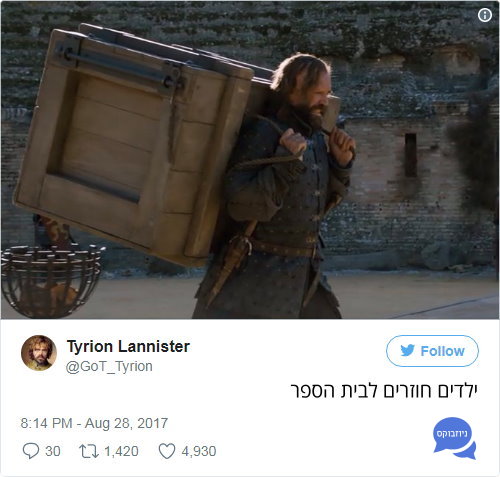Screen dimensions: 500x477
Task: Click the reply count 30
Action: (53, 451)
